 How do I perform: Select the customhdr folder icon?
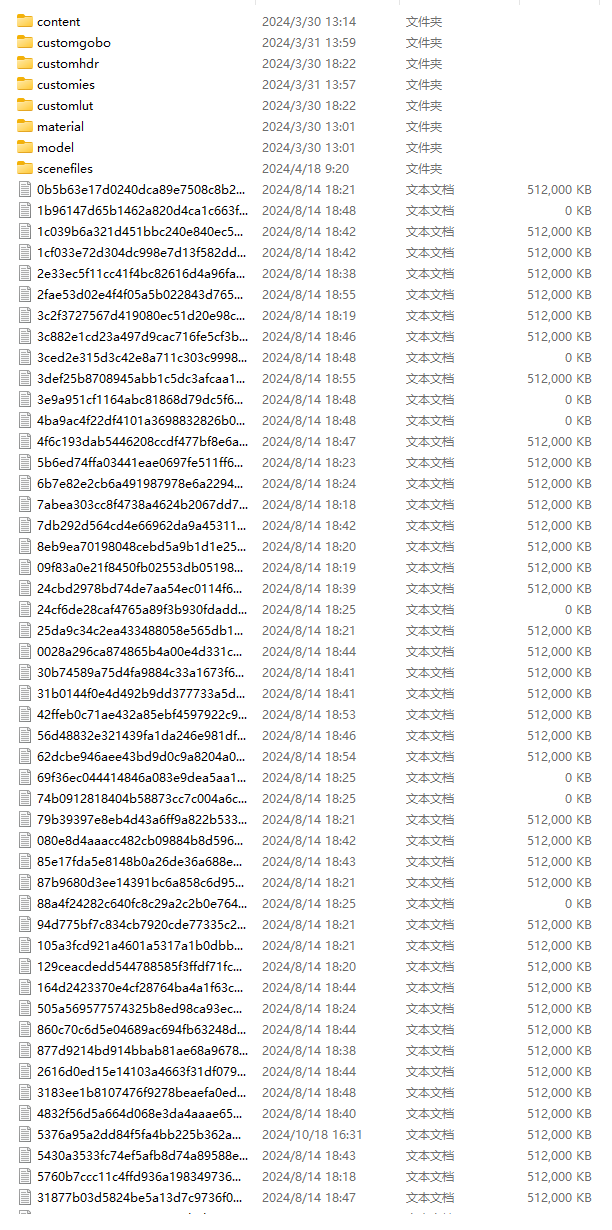point(25,63)
